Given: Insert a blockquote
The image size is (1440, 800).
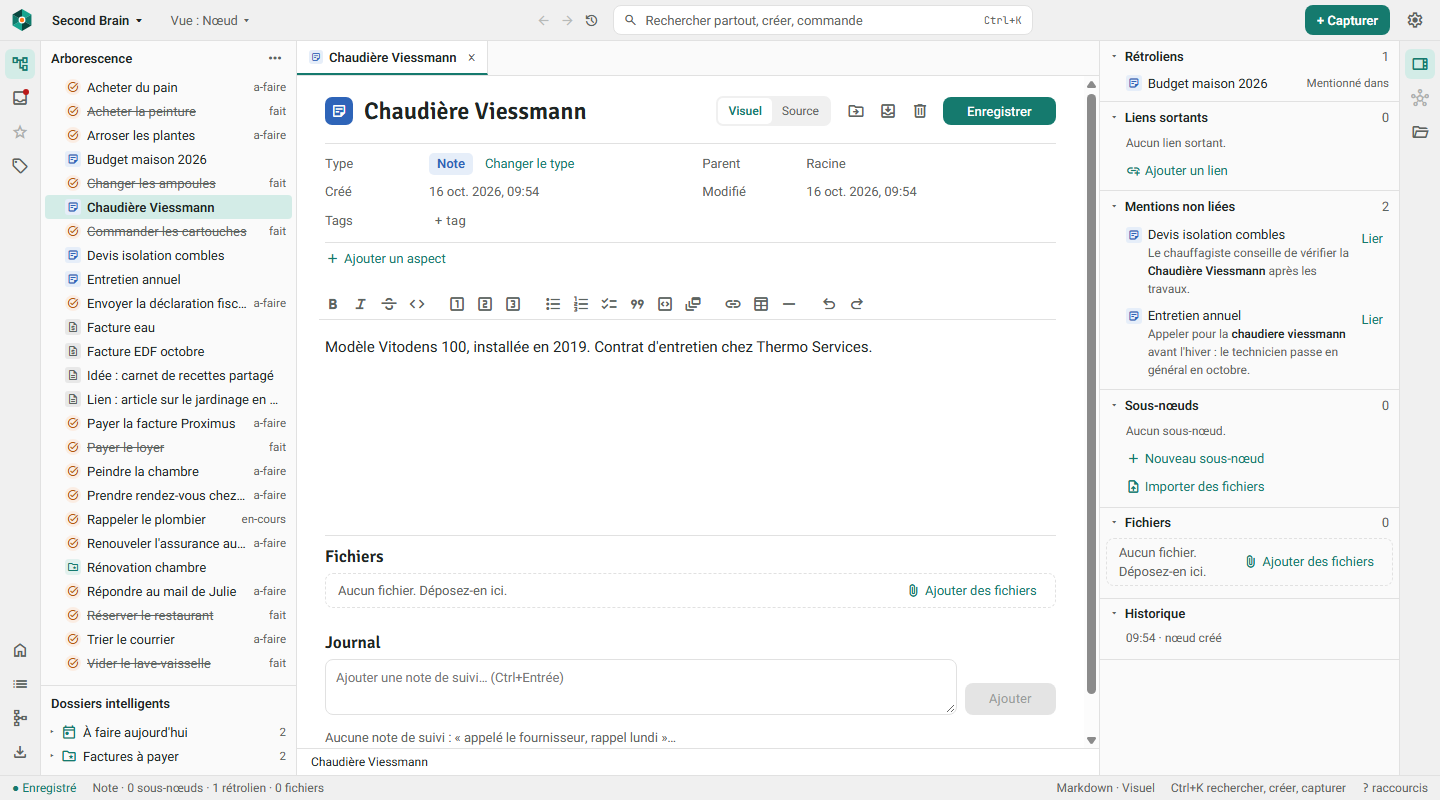Looking at the screenshot, I should 637,304.
